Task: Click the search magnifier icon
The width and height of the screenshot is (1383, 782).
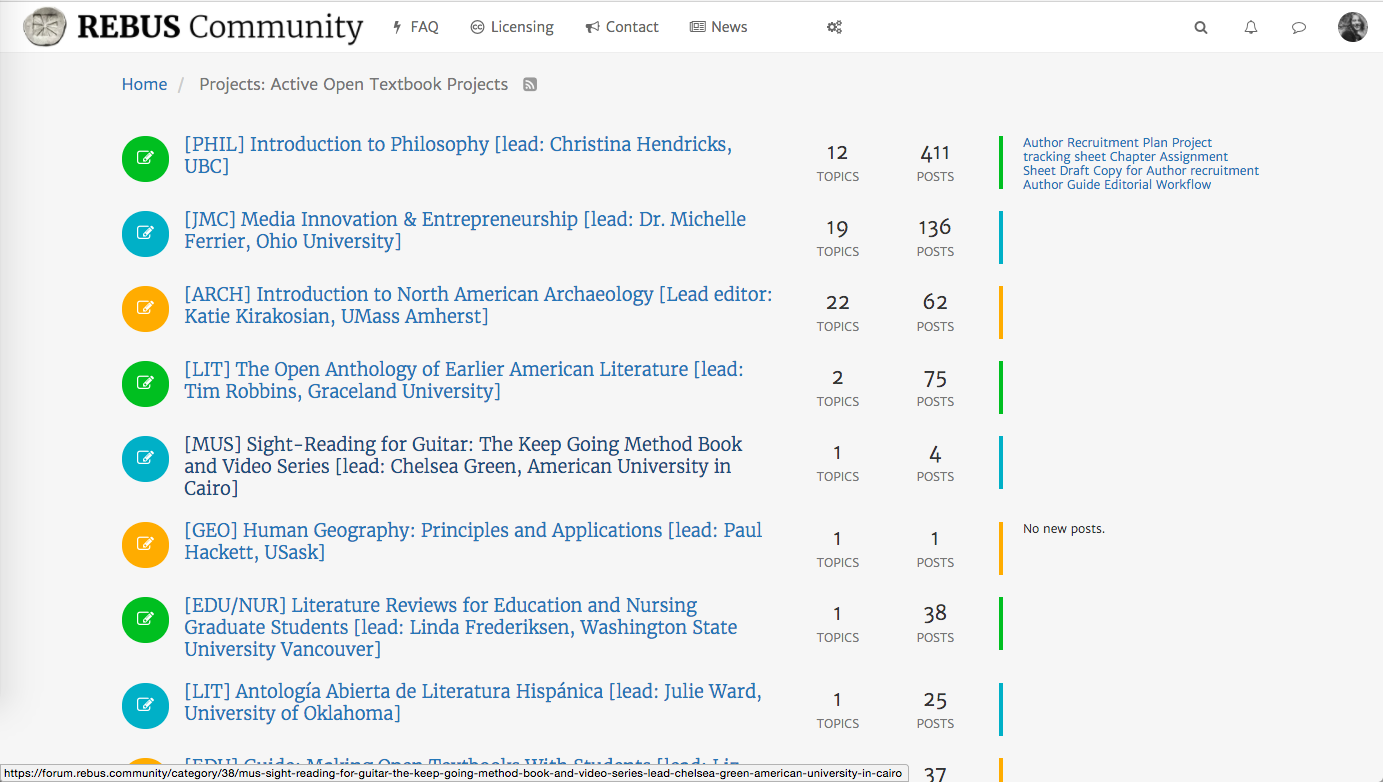Action: (1201, 28)
